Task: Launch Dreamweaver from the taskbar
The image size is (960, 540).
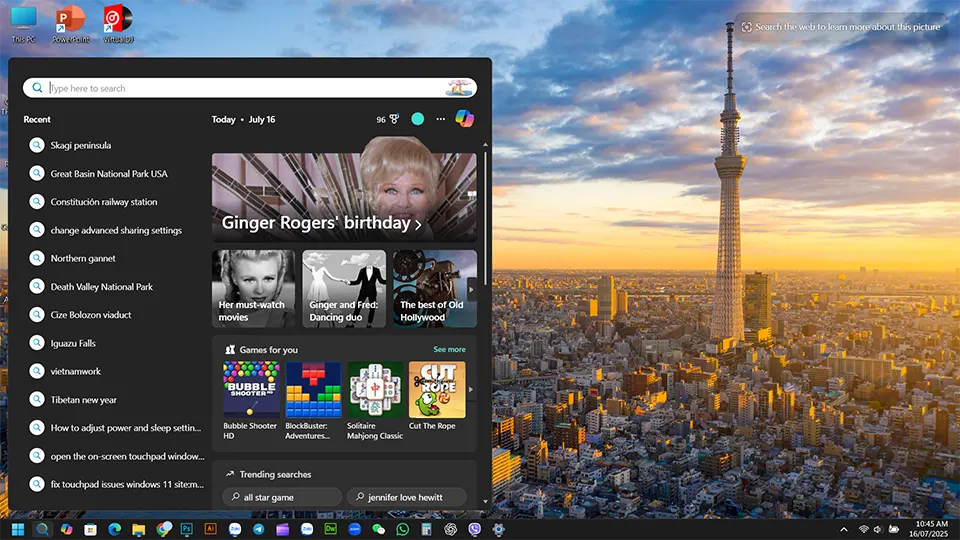Action: 331,529
